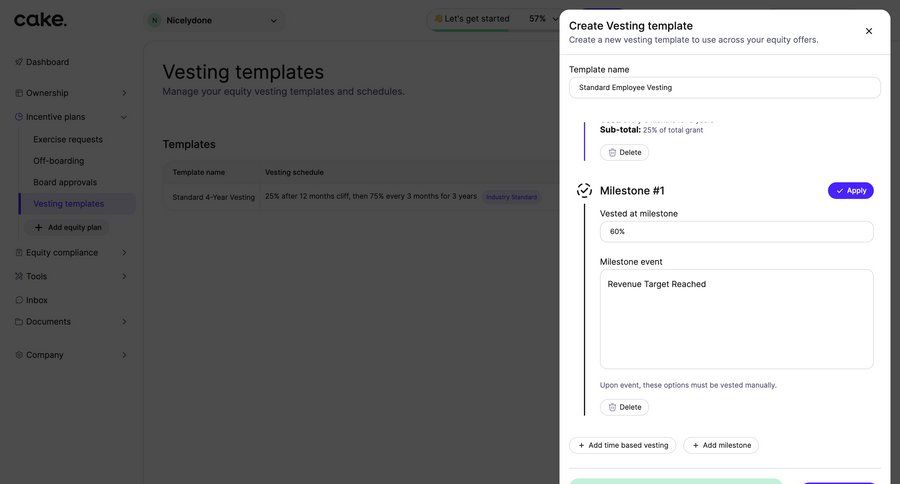This screenshot has width=900, height=484.
Task: Click the plus icon in Add equity plan
Action: coord(40,227)
